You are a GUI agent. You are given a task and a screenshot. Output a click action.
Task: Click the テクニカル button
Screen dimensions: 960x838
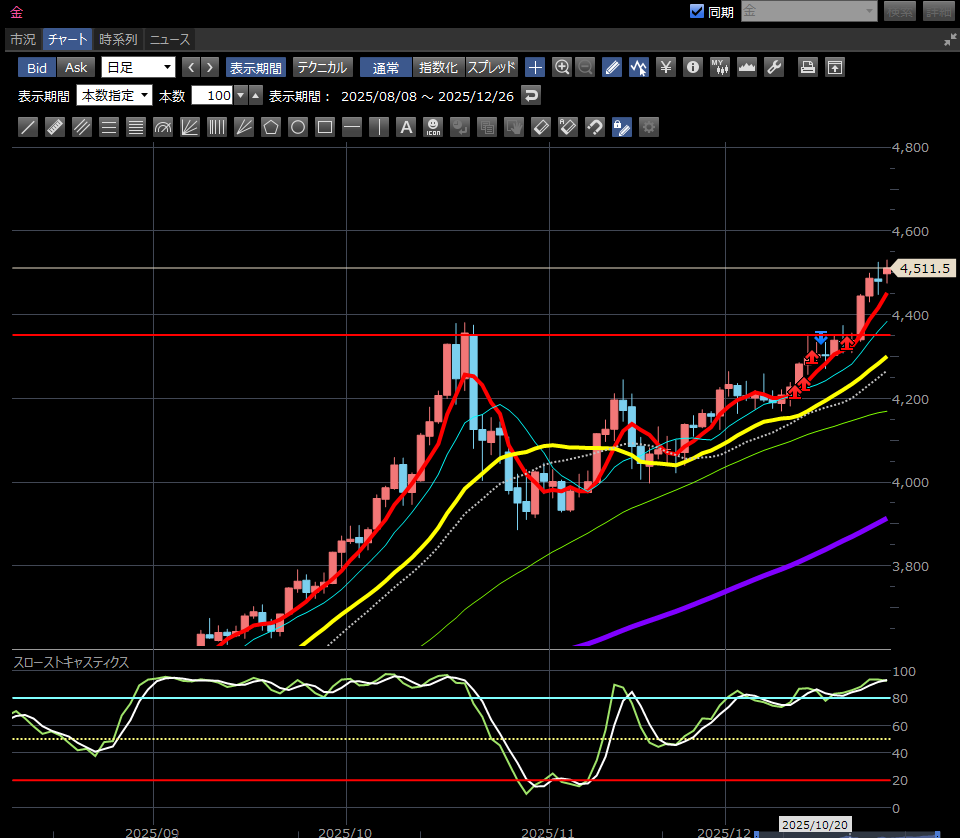point(321,67)
